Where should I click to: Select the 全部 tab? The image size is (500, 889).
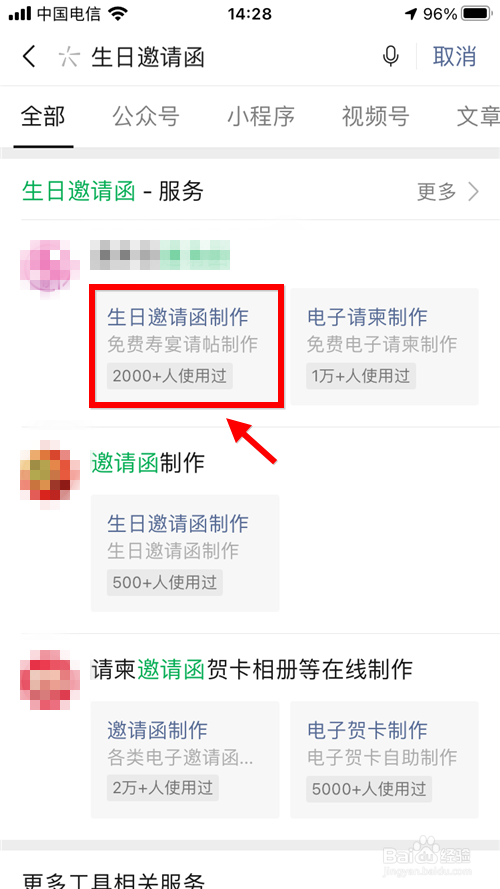click(x=43, y=116)
